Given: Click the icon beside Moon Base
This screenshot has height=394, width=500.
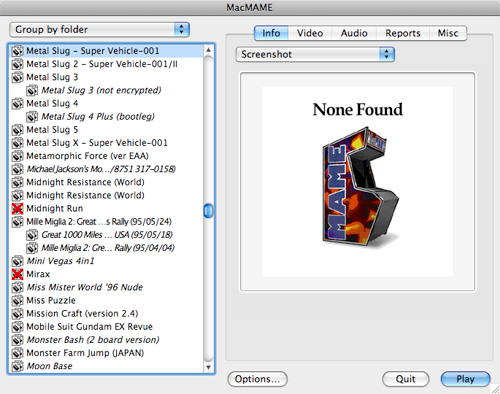Looking at the screenshot, I should (x=17, y=366).
